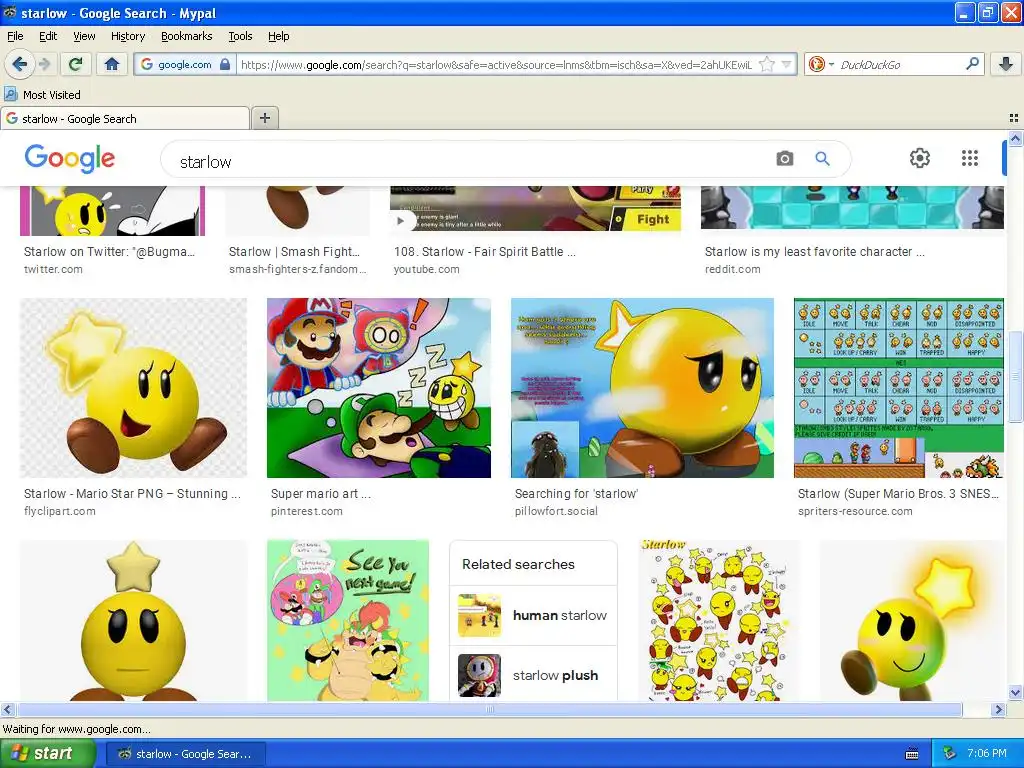Screen dimensions: 1024x768
Task: Open the Super mario art pinterest image
Action: coord(379,388)
